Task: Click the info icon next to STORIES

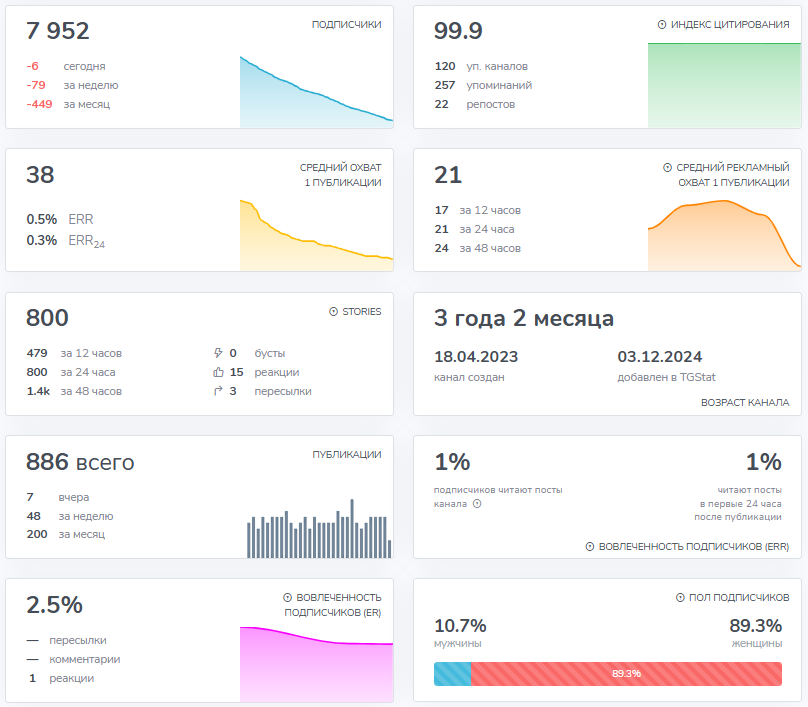Action: coord(333,312)
